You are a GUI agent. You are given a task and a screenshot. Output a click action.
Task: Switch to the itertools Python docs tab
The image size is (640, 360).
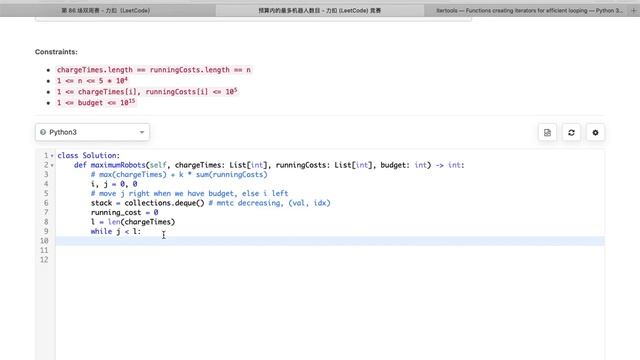pos(529,11)
